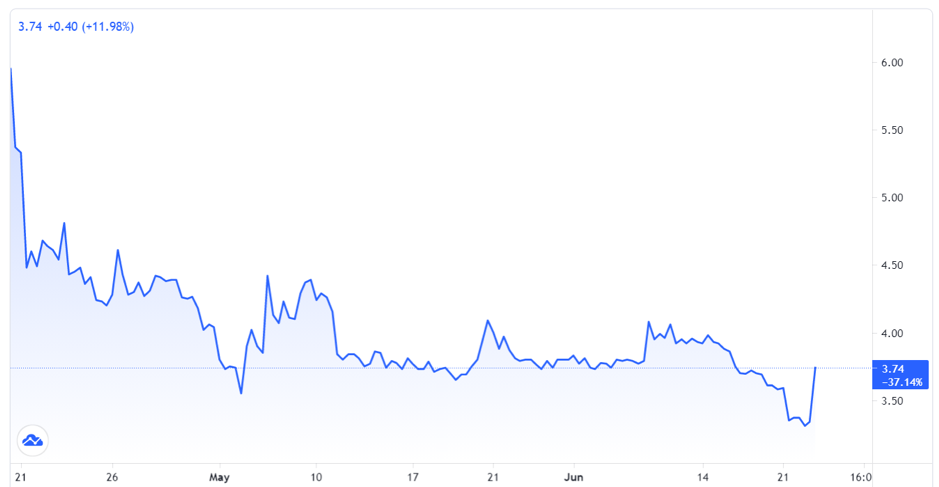Click the price readout 3.74 +0.40 (+11.98%)
The image size is (939, 487).
pos(76,27)
